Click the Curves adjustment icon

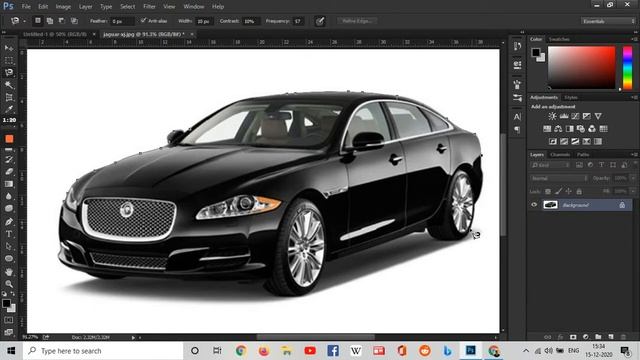(x=575, y=116)
